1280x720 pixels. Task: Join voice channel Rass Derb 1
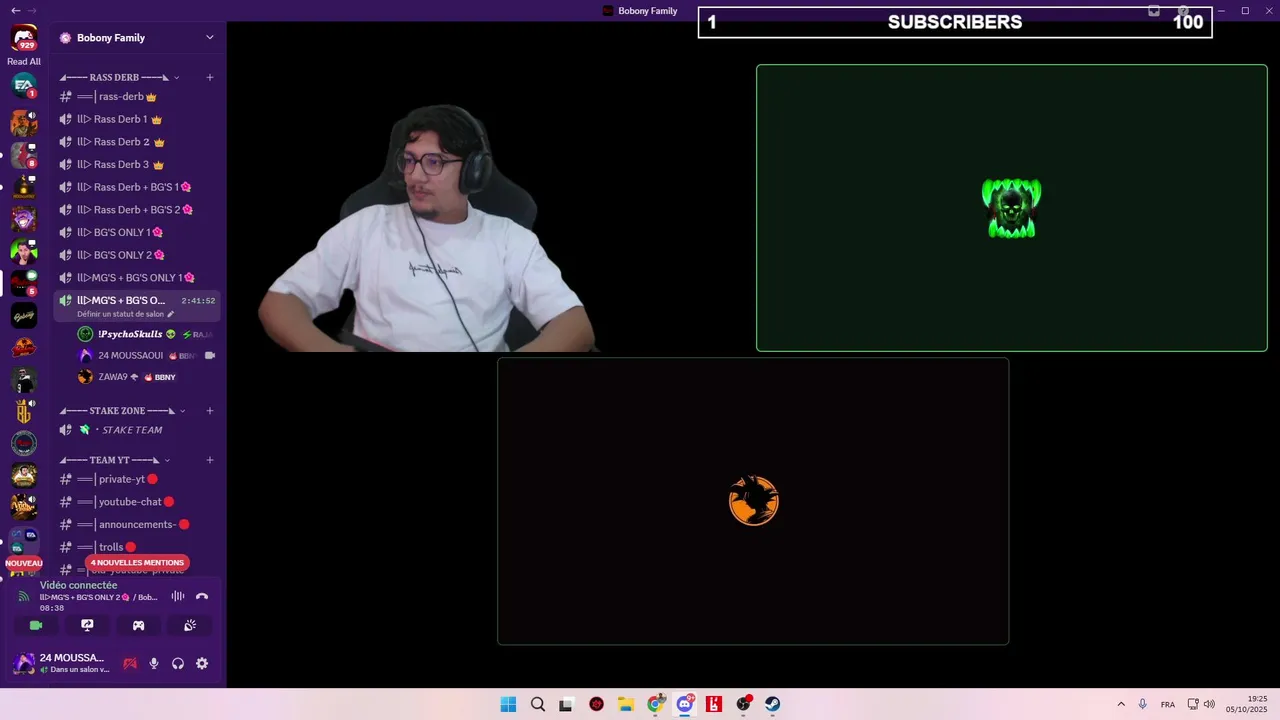[x=138, y=119]
